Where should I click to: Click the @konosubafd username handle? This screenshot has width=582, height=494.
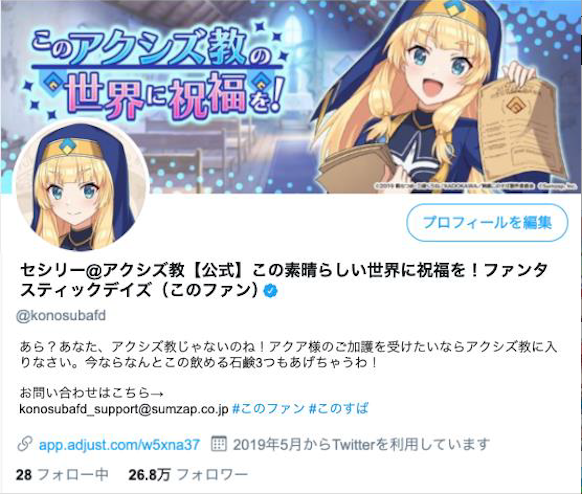click(x=61, y=316)
